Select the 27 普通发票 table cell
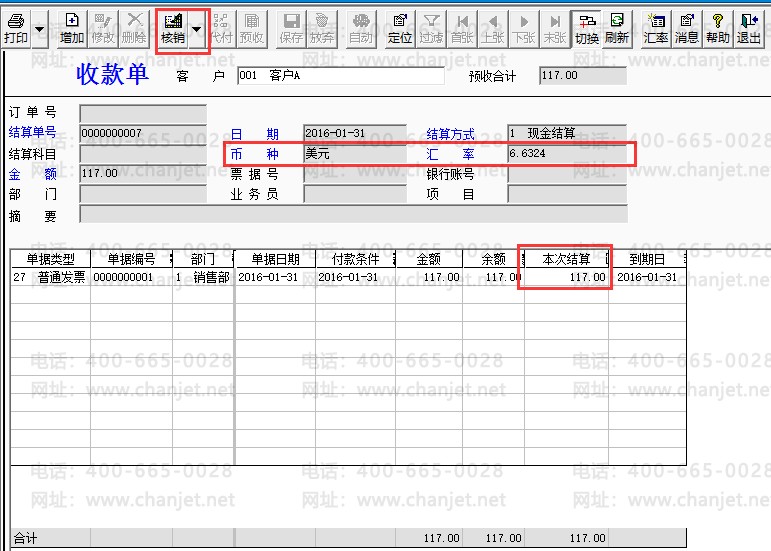The image size is (771, 551). click(51, 277)
